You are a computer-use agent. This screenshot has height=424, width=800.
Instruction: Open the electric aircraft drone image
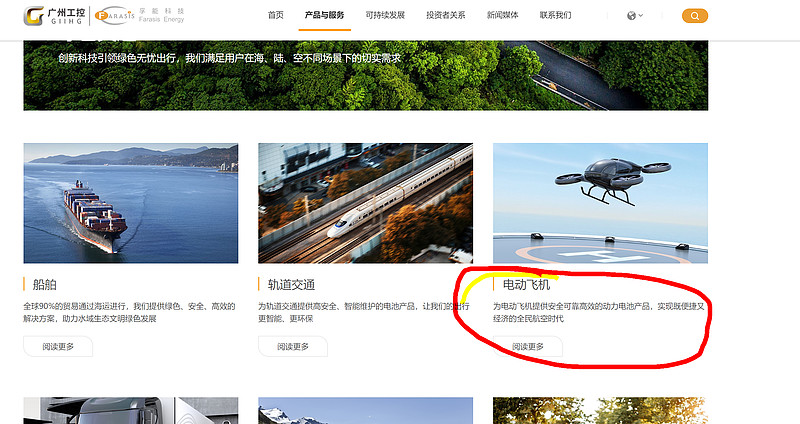pyautogui.click(x=601, y=203)
